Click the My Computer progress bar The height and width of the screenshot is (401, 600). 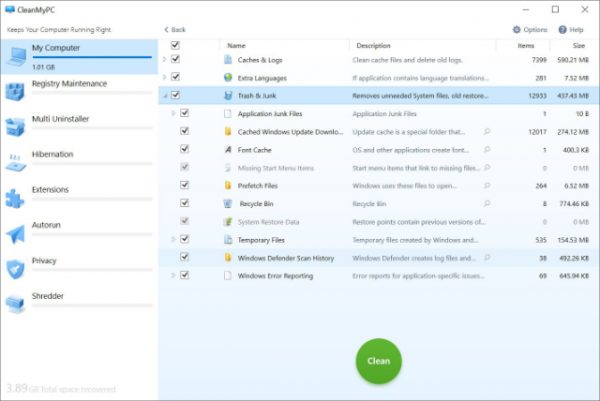[x=92, y=57]
